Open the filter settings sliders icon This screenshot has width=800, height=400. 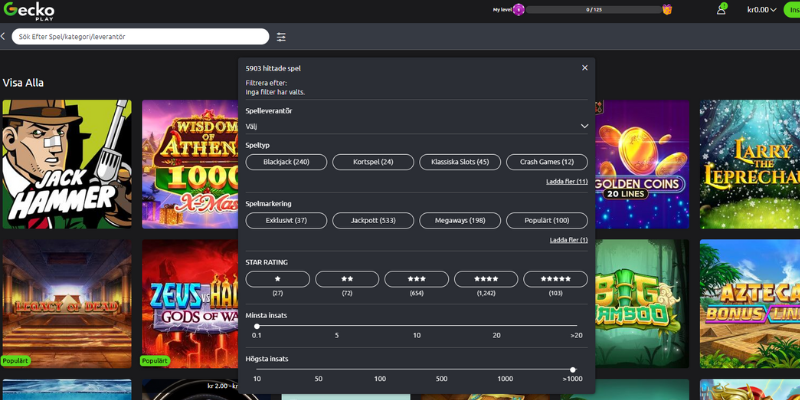281,37
